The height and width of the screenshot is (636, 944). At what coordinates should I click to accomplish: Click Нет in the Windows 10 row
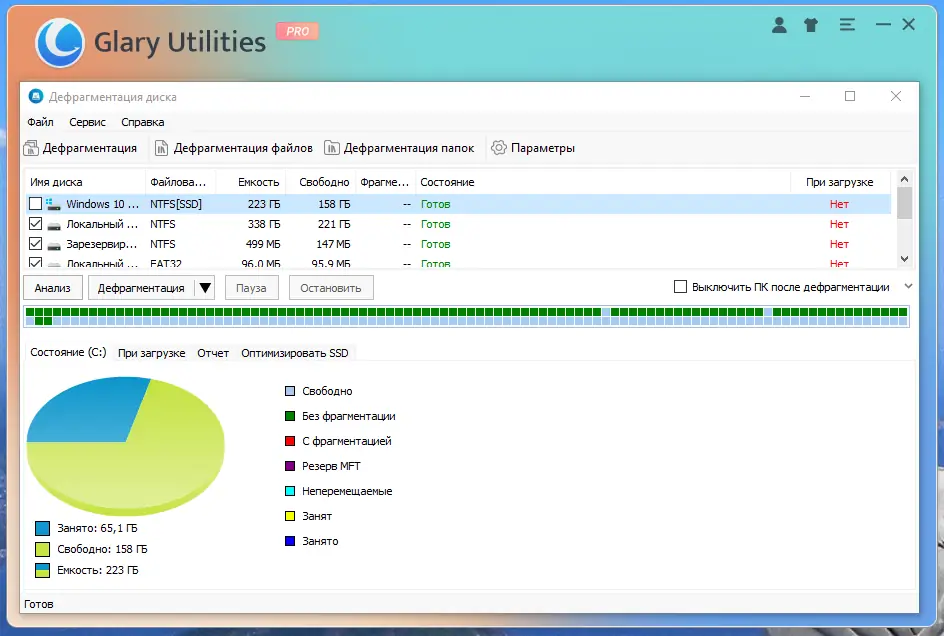(839, 204)
